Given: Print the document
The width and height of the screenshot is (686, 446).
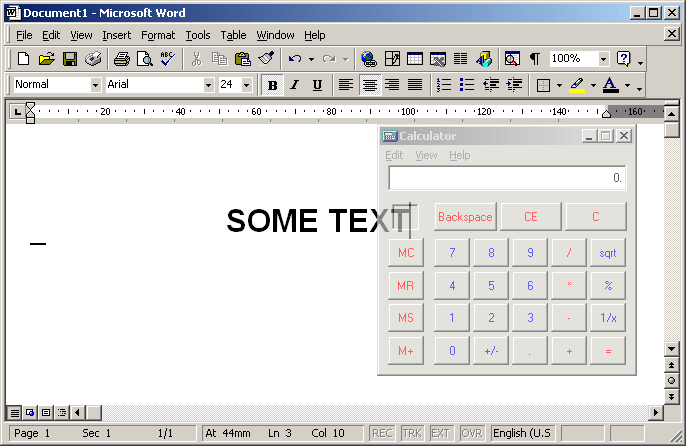Looking at the screenshot, I should point(122,59).
